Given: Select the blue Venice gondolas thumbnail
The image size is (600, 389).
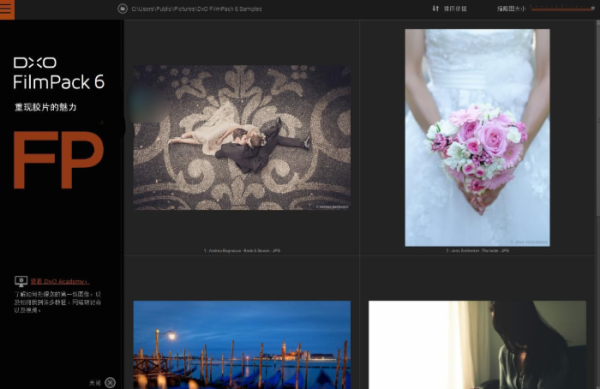Looking at the screenshot, I should 242,345.
